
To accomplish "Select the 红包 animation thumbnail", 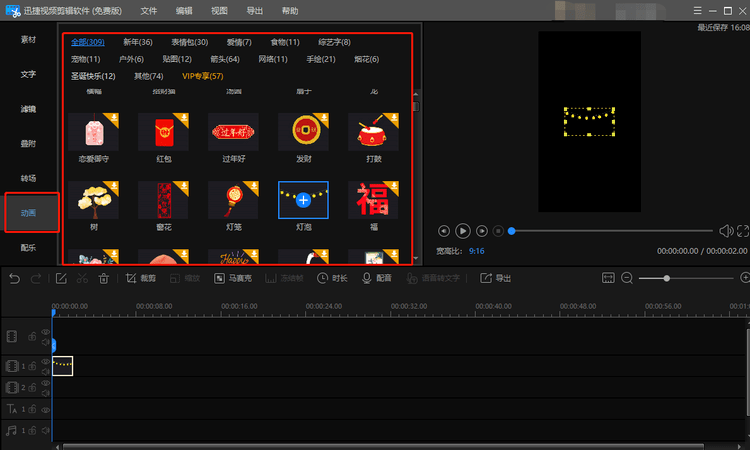I will point(164,132).
